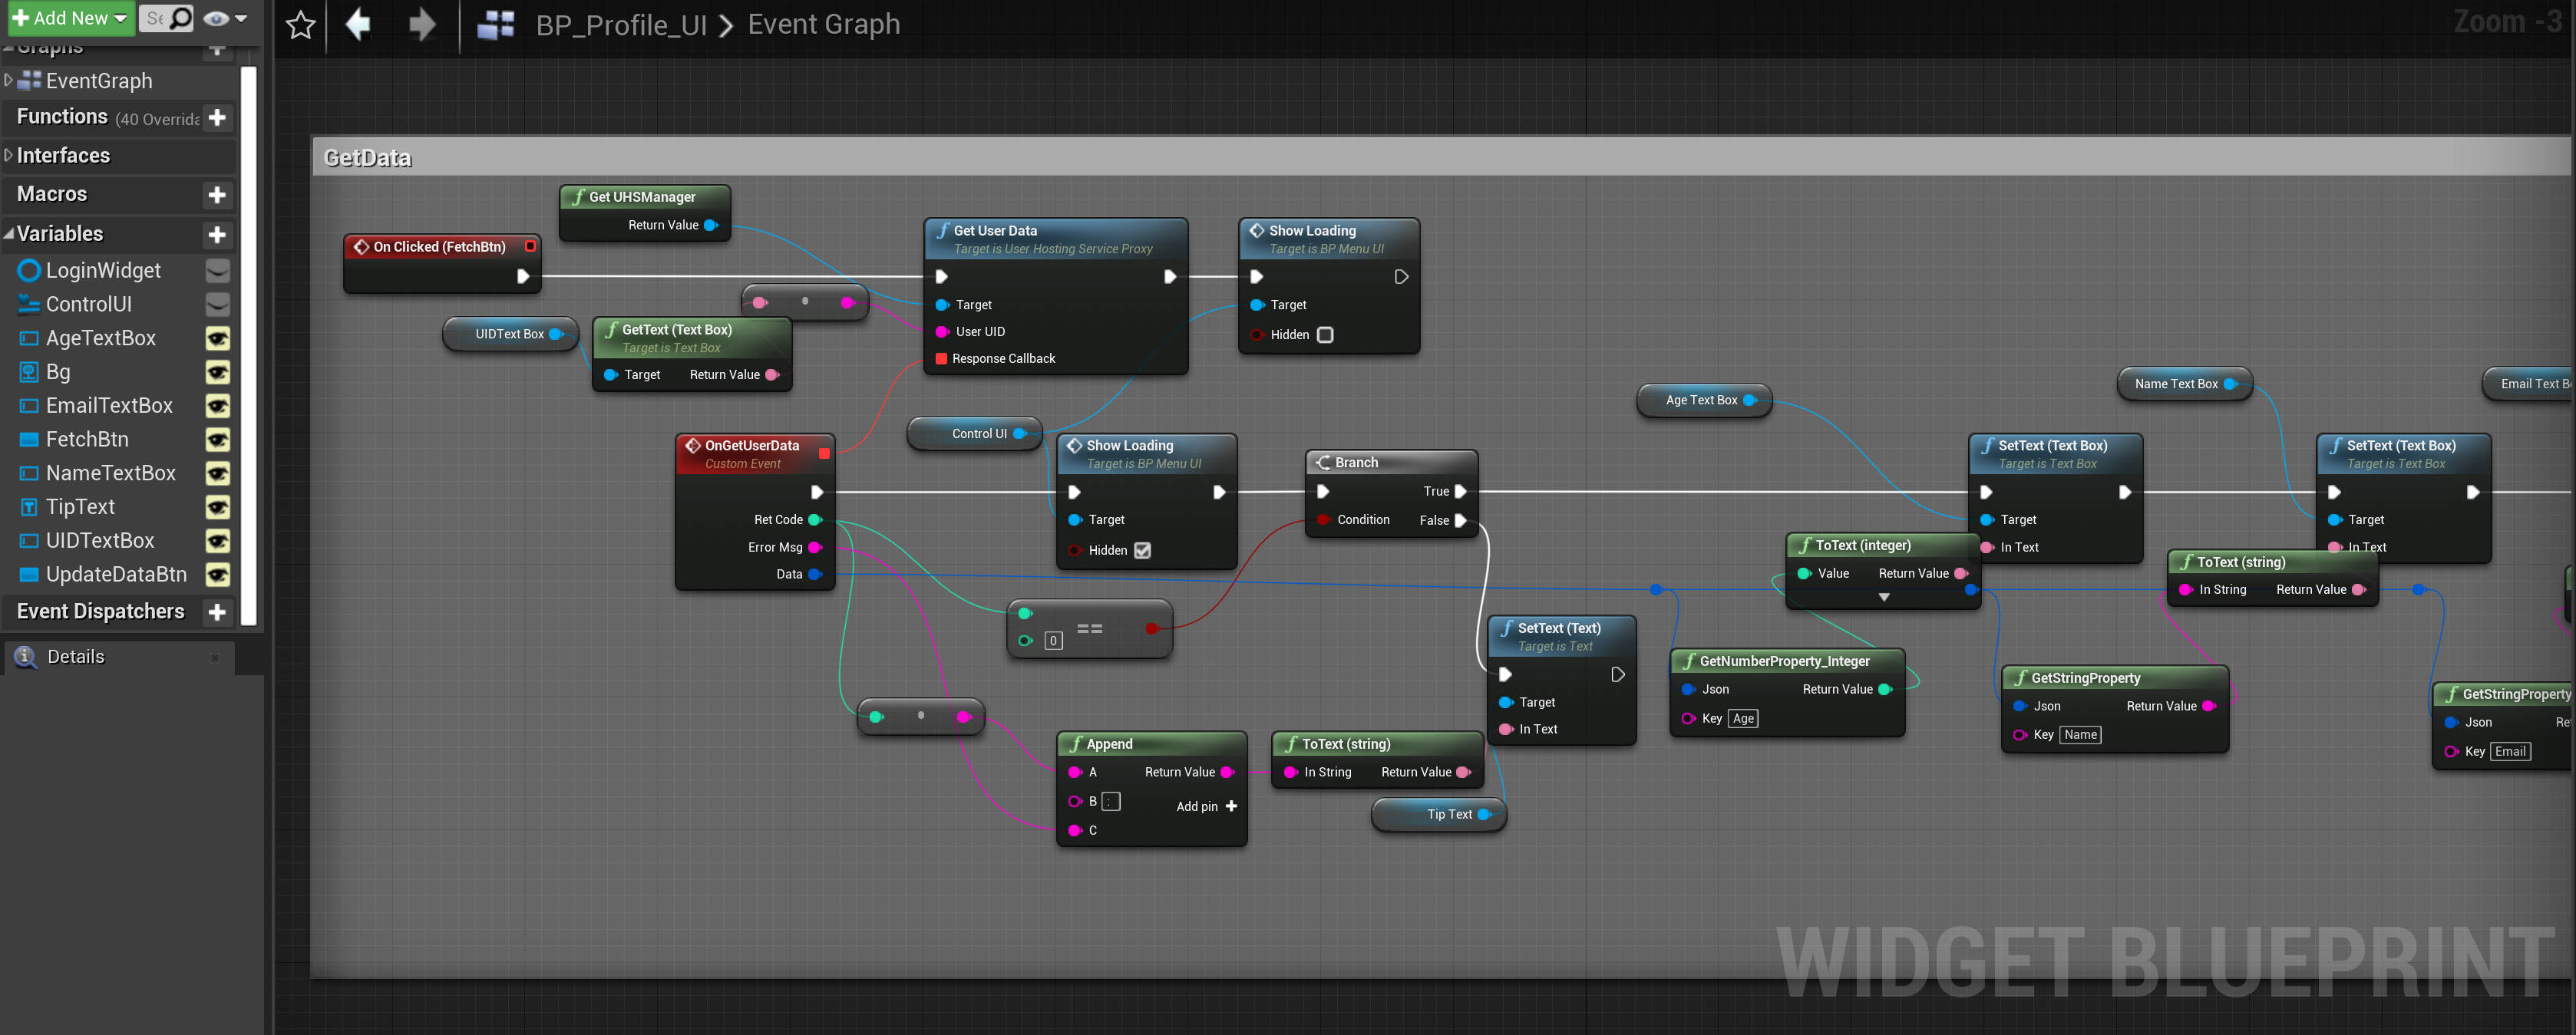The width and height of the screenshot is (2576, 1035).
Task: Uncheck Hidden on lower Show Loading node
Action: tap(1142, 550)
